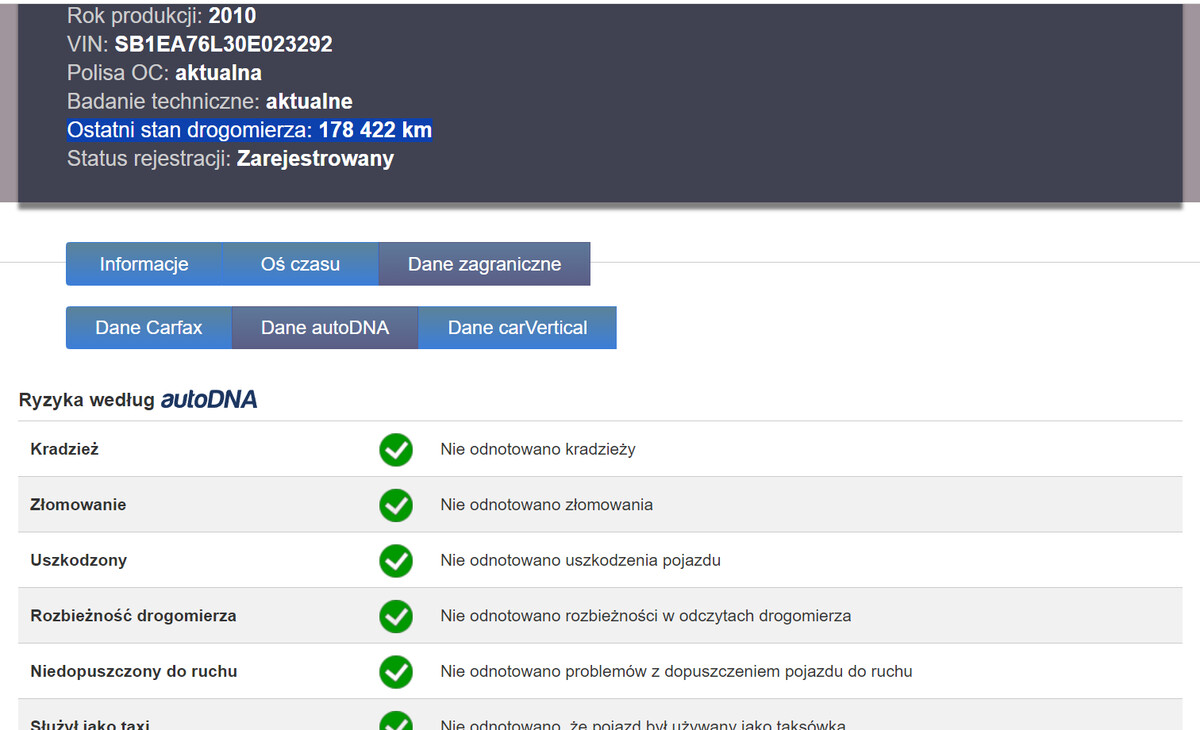Select the Dane autoDNA sub-tab
This screenshot has width=1200, height=730.
(x=325, y=328)
